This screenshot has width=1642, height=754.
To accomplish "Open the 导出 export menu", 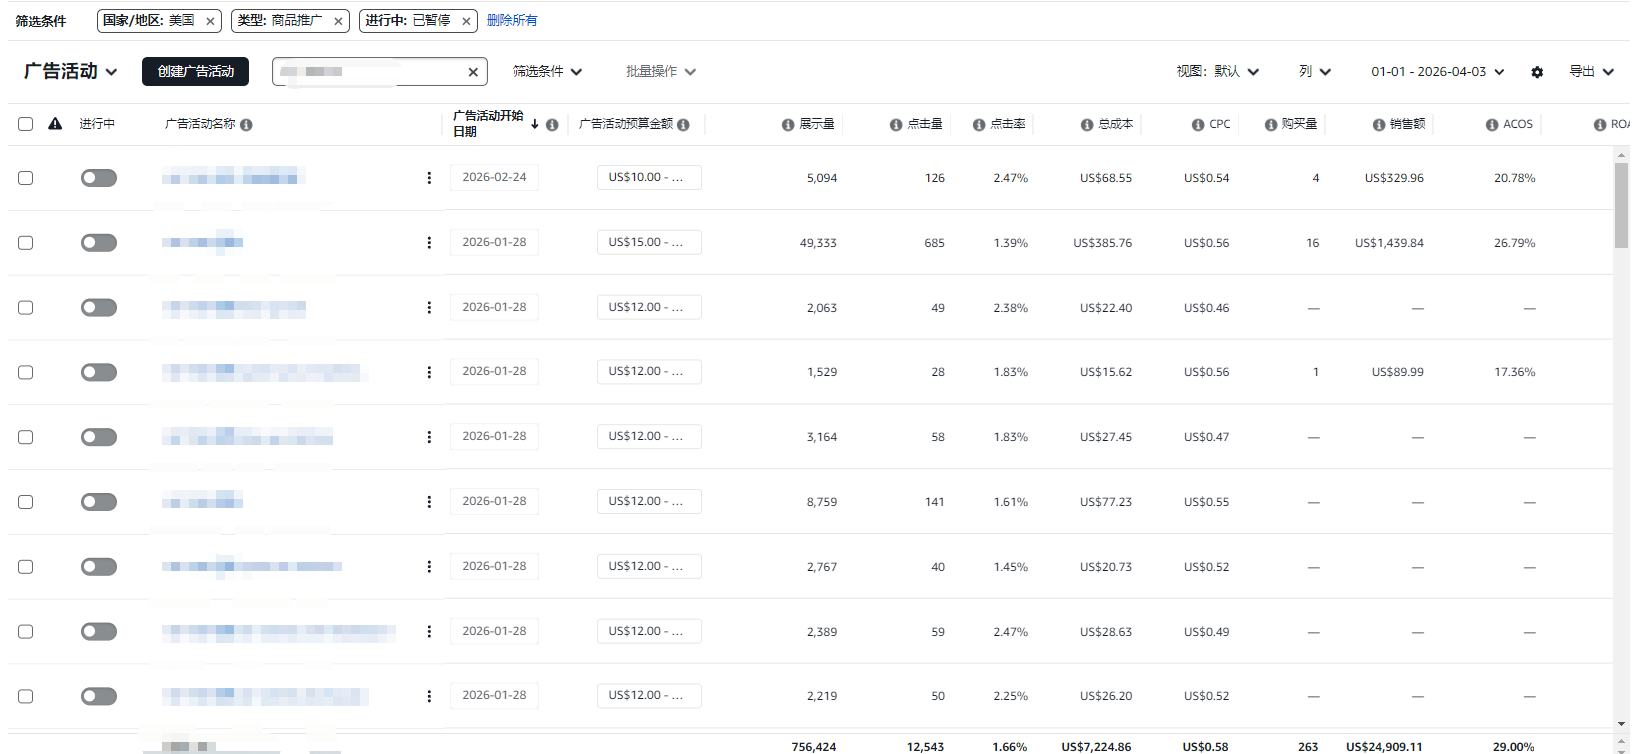I will [x=1591, y=72].
